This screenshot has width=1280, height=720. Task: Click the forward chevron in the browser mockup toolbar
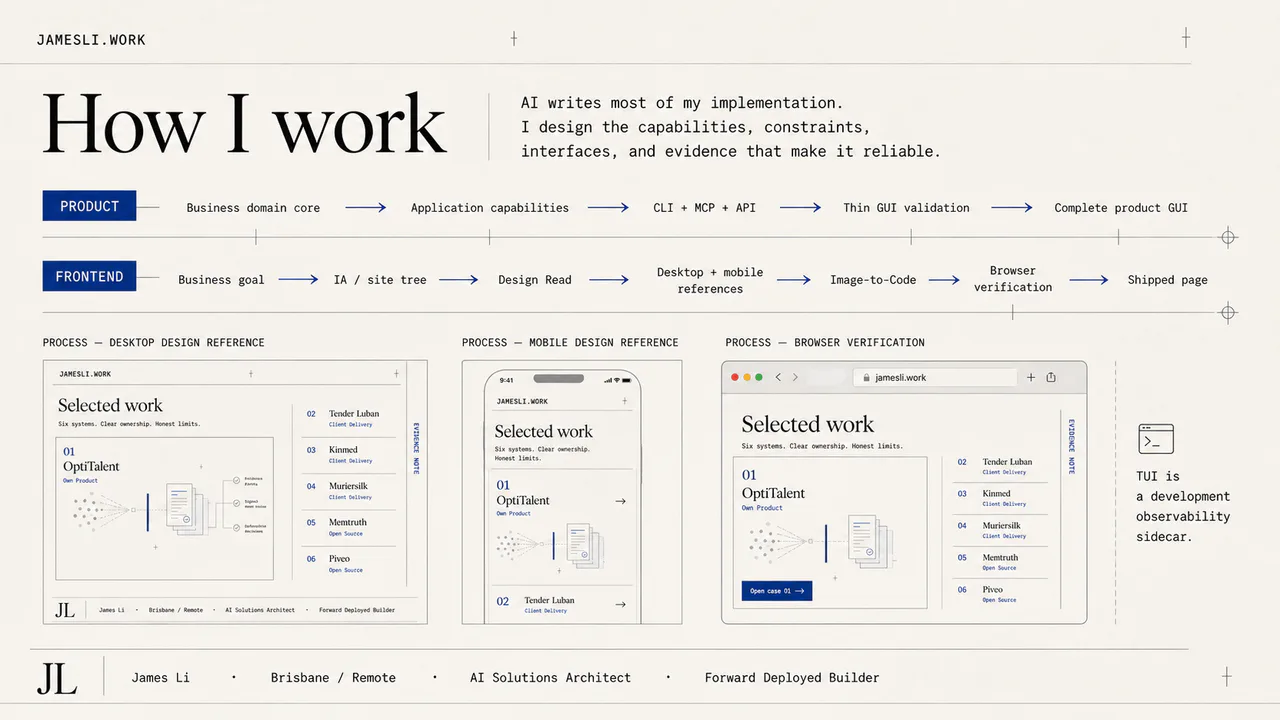click(795, 377)
